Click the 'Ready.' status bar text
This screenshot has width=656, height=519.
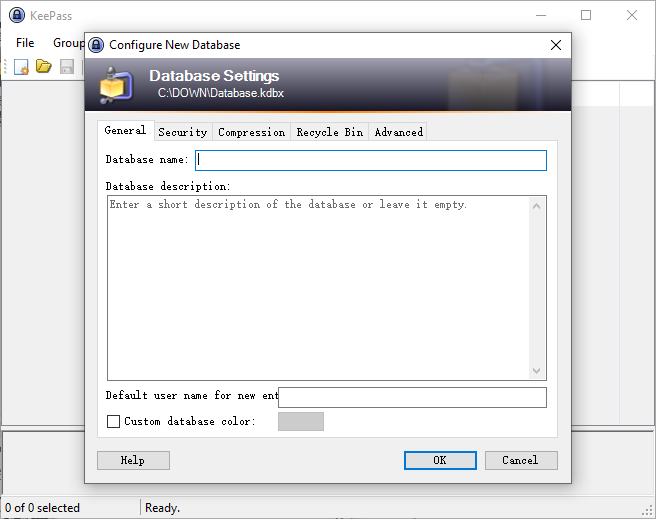(x=162, y=508)
